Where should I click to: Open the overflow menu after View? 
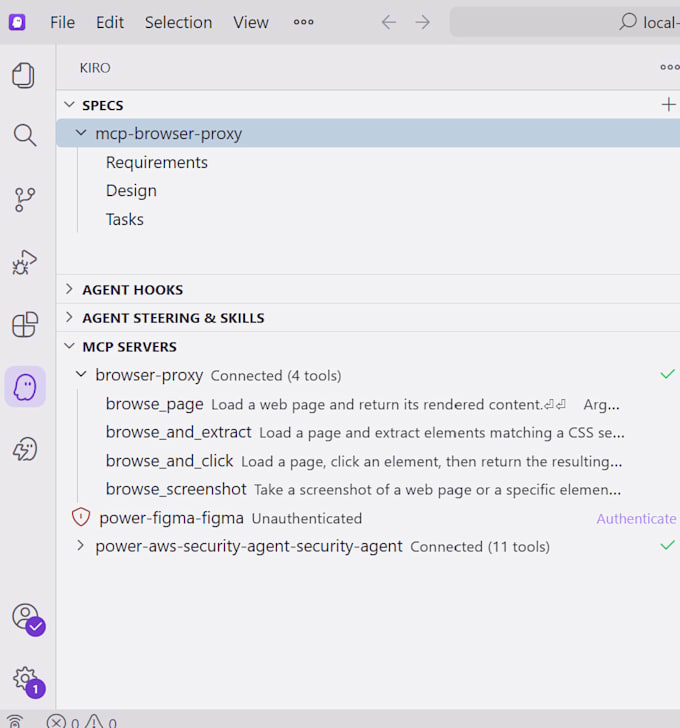point(304,22)
